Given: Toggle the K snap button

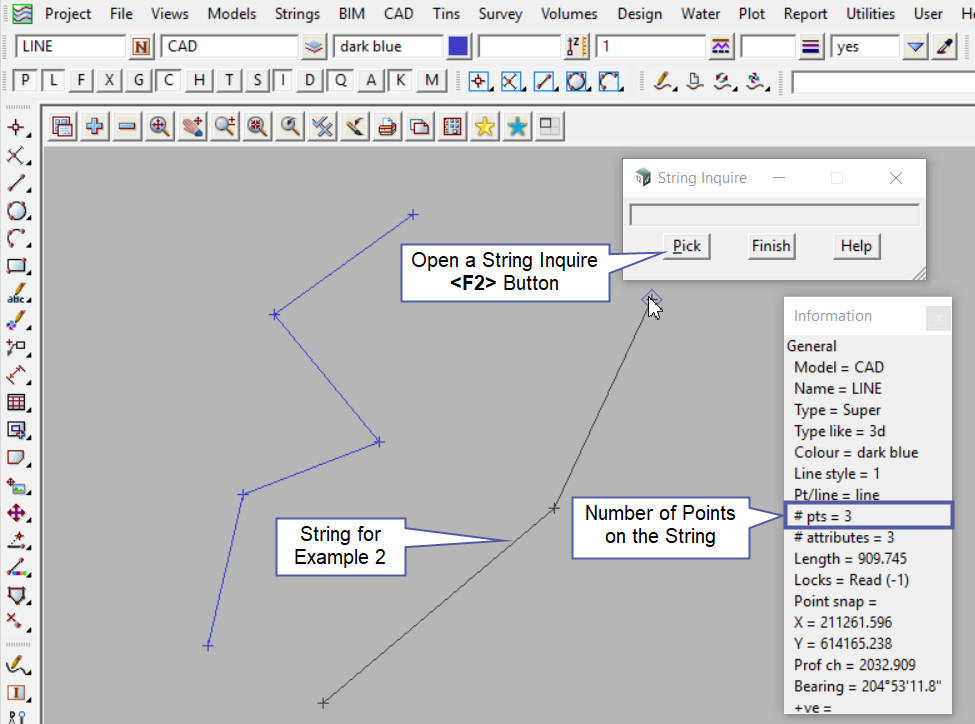Looking at the screenshot, I should [x=400, y=81].
